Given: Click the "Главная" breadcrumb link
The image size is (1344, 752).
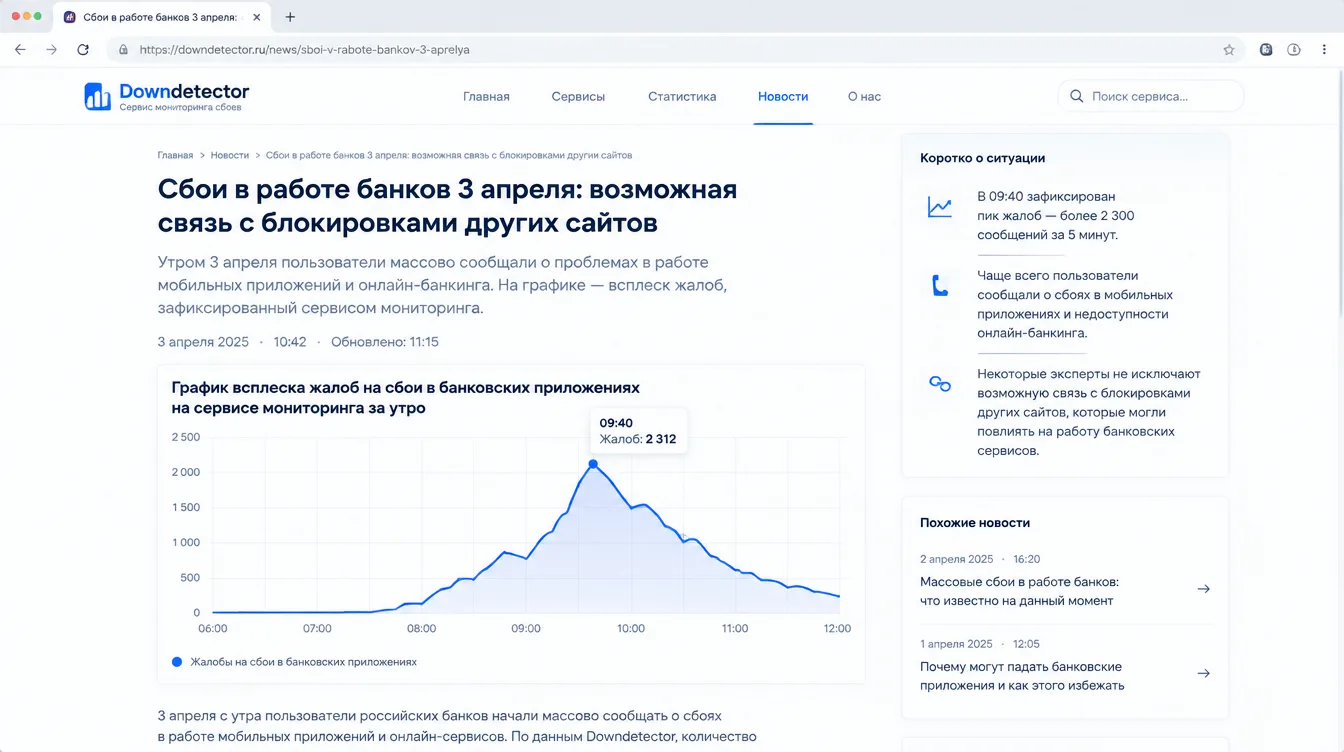Looking at the screenshot, I should point(175,156).
